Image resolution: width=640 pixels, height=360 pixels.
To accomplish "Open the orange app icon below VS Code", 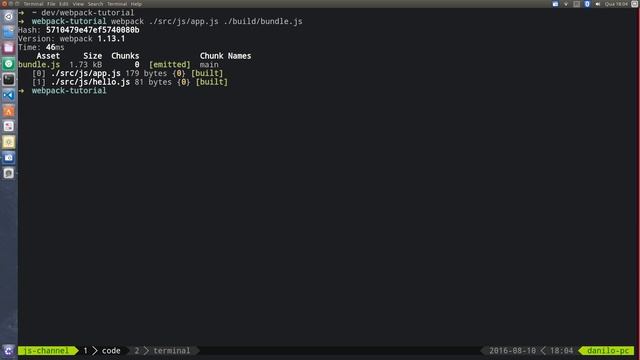I will point(9,111).
